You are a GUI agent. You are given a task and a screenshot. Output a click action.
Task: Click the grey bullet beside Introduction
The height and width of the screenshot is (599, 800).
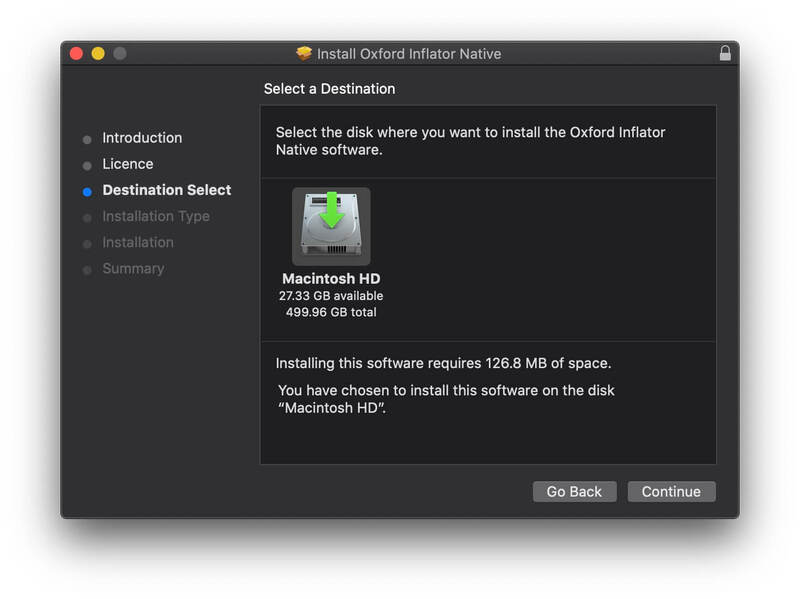pos(87,139)
